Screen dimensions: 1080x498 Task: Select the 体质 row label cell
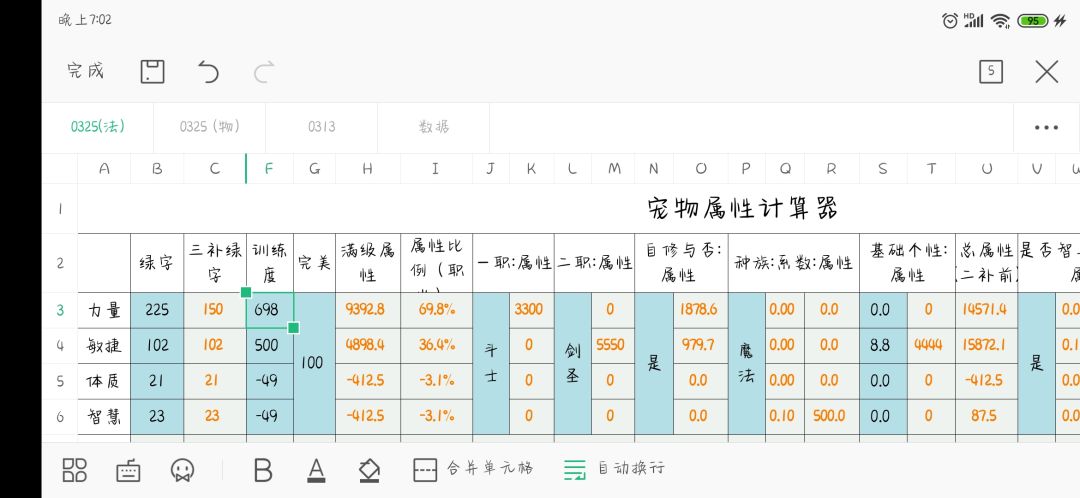pos(104,381)
